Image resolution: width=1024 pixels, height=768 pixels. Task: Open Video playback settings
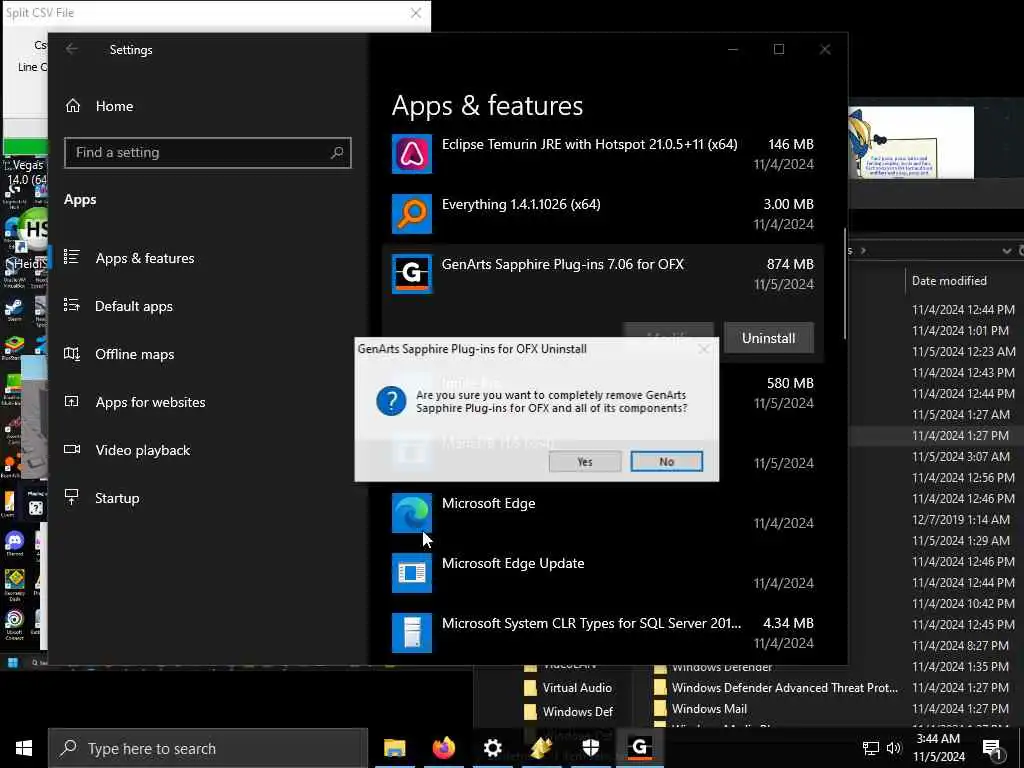(x=142, y=450)
